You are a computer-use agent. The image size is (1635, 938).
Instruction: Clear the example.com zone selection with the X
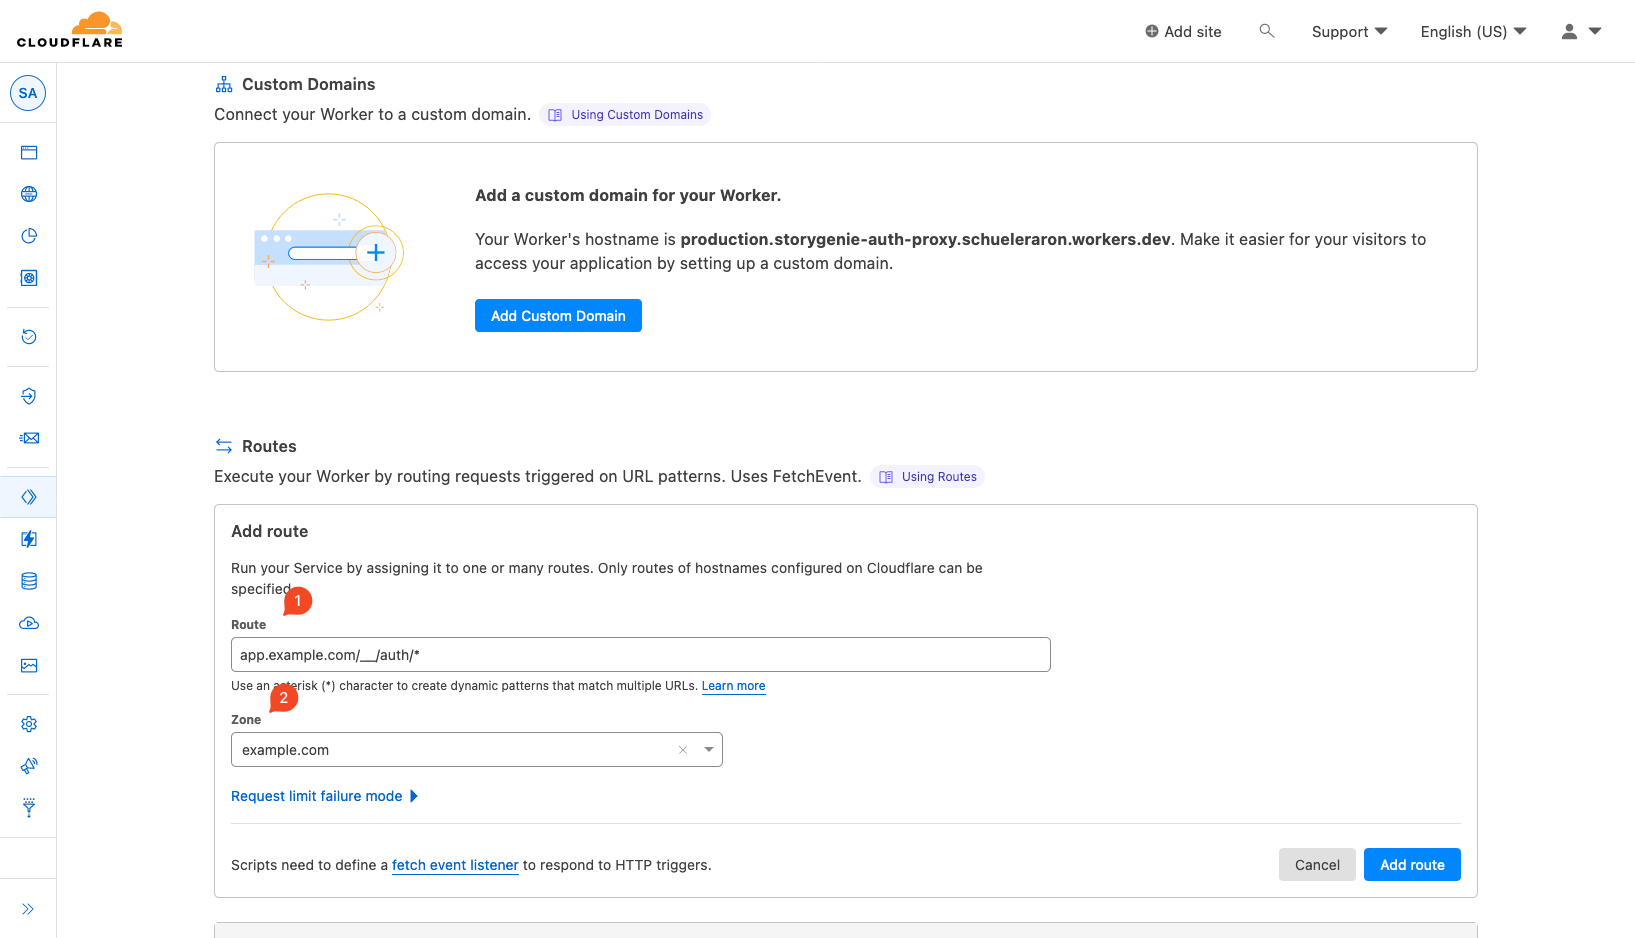coord(682,749)
